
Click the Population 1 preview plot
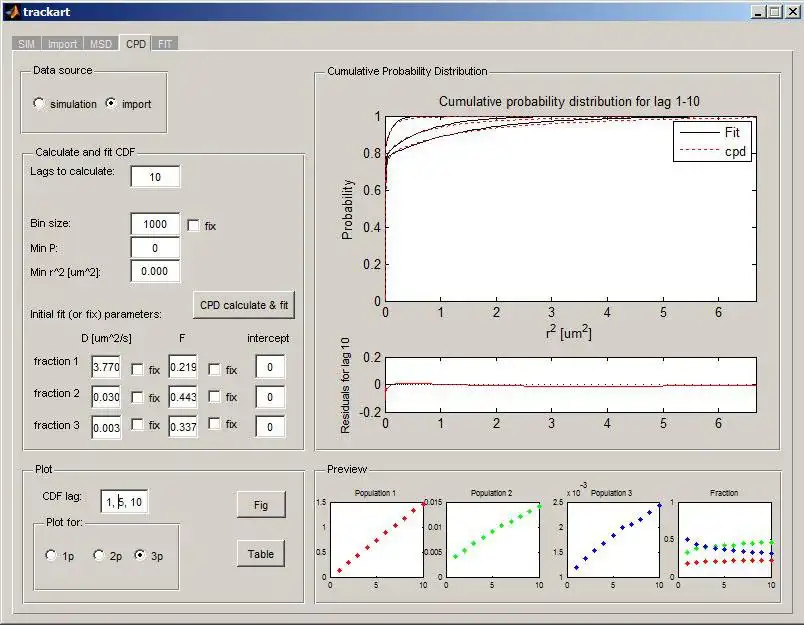(x=377, y=540)
